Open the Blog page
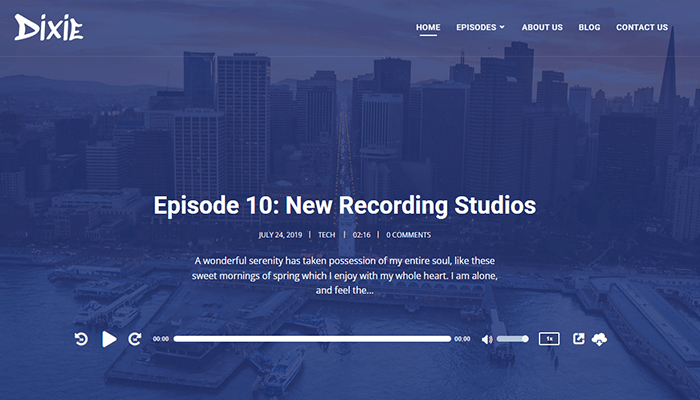 589,27
